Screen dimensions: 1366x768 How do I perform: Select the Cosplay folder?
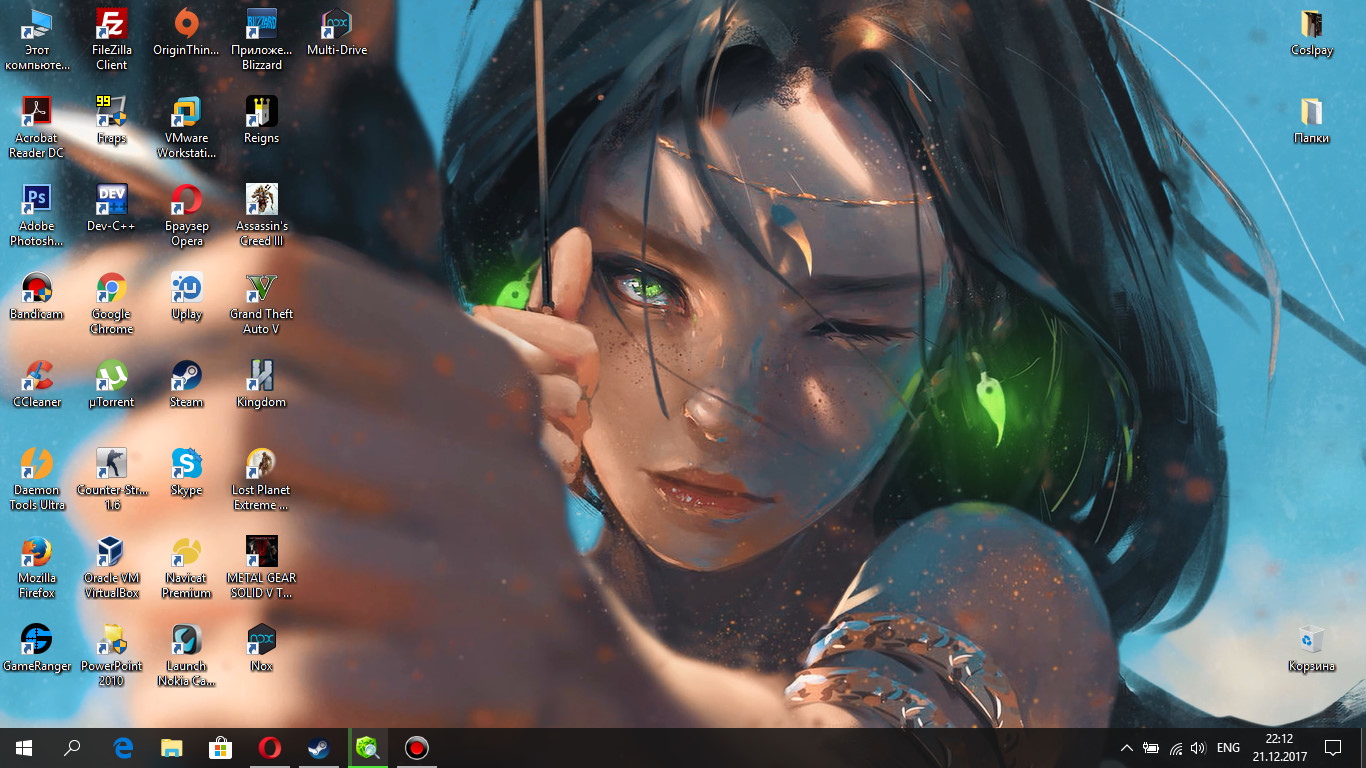pyautogui.click(x=1312, y=33)
